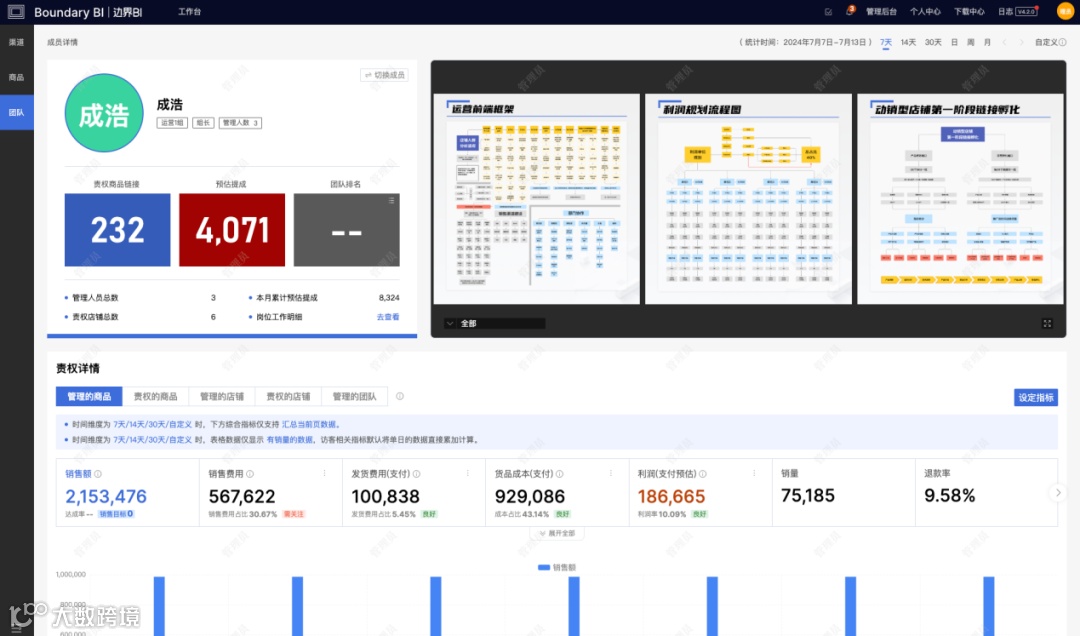This screenshot has width=1080, height=636.
Task: Select 14天 time range
Action: [908, 42]
